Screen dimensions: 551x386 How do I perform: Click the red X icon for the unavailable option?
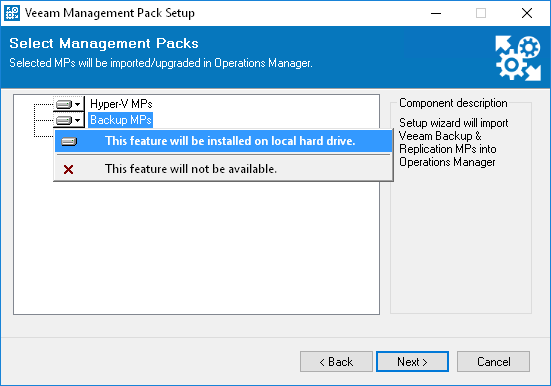(x=69, y=169)
